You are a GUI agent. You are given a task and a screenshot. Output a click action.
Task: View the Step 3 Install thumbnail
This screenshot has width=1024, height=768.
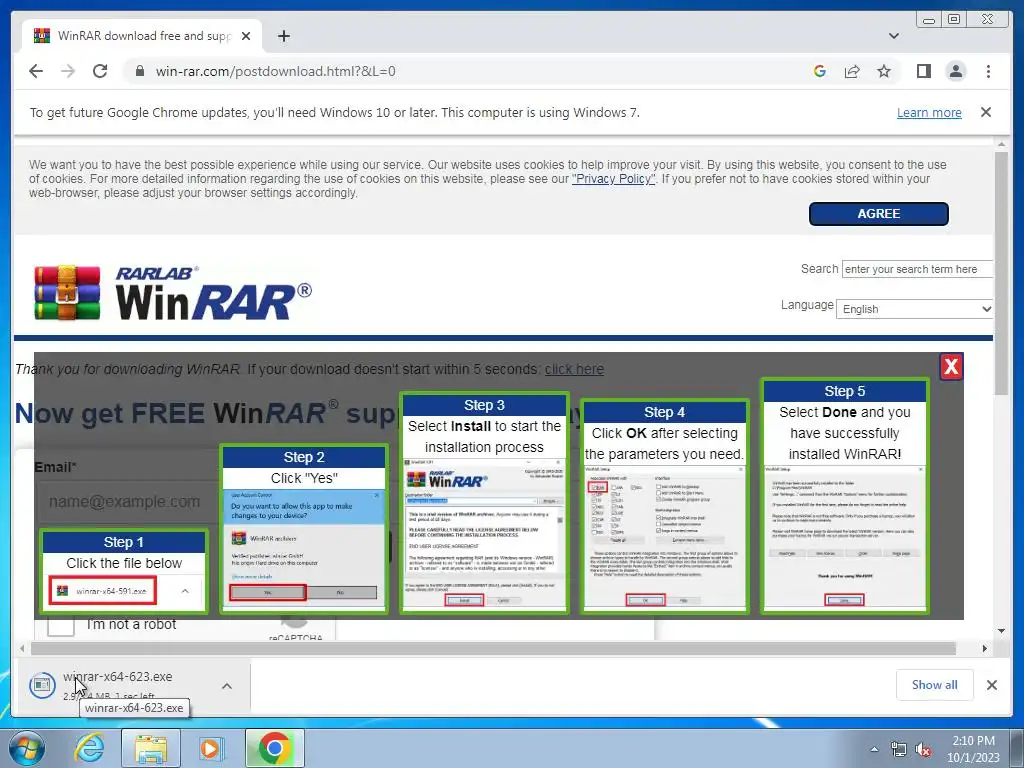[x=484, y=503]
